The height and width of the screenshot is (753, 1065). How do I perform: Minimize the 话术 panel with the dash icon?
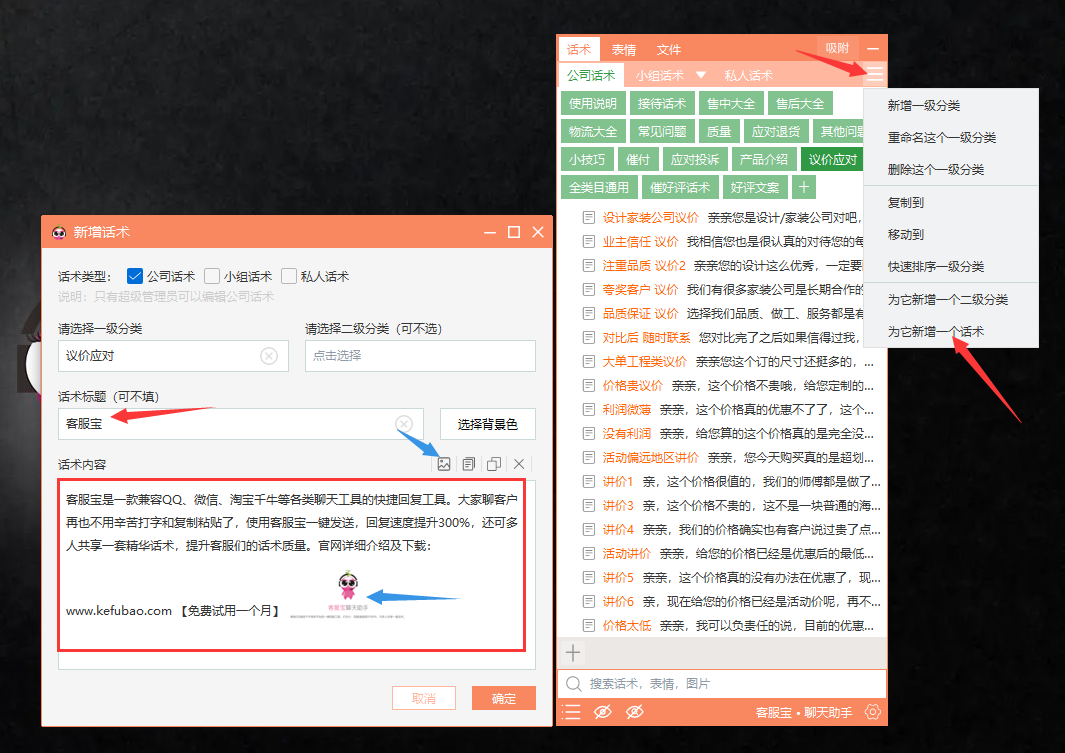(x=873, y=49)
